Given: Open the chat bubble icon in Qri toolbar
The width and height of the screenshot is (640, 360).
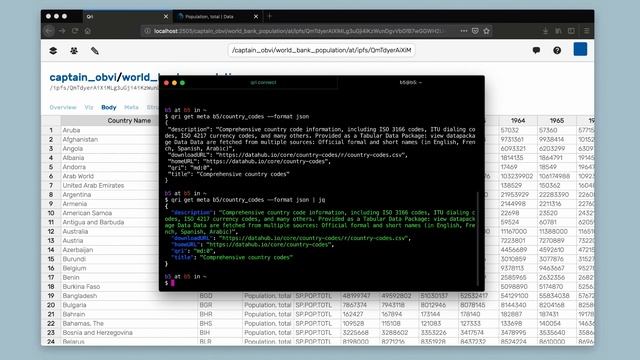Looking at the screenshot, I should (536, 50).
